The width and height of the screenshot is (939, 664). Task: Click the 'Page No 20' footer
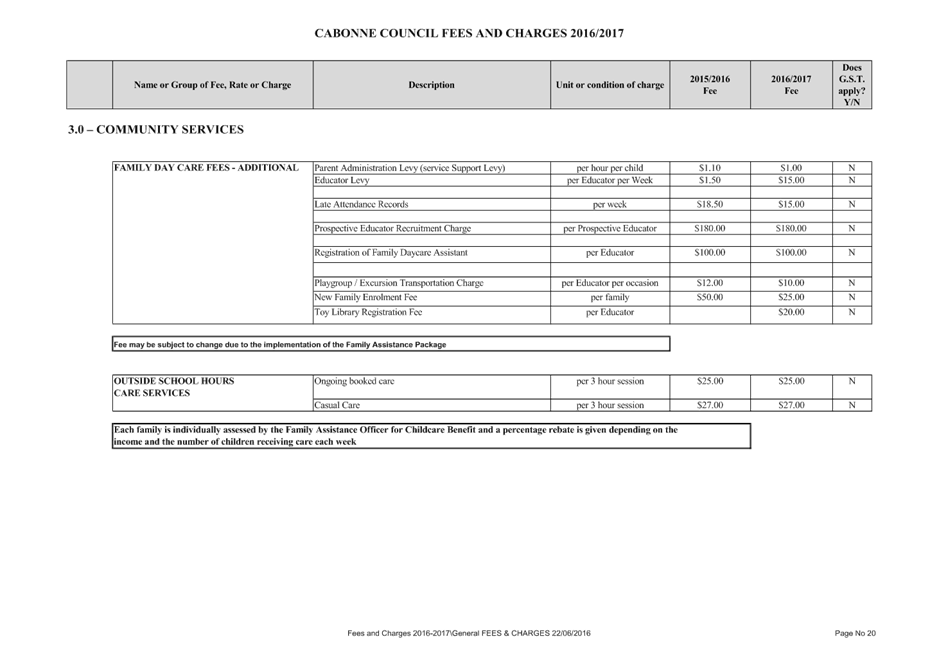pos(855,633)
